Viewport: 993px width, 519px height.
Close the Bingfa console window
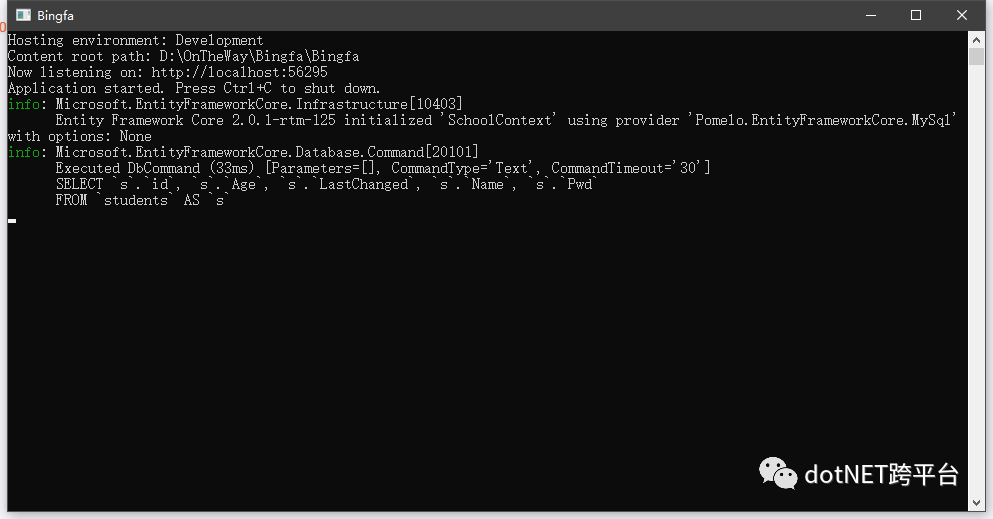(961, 15)
